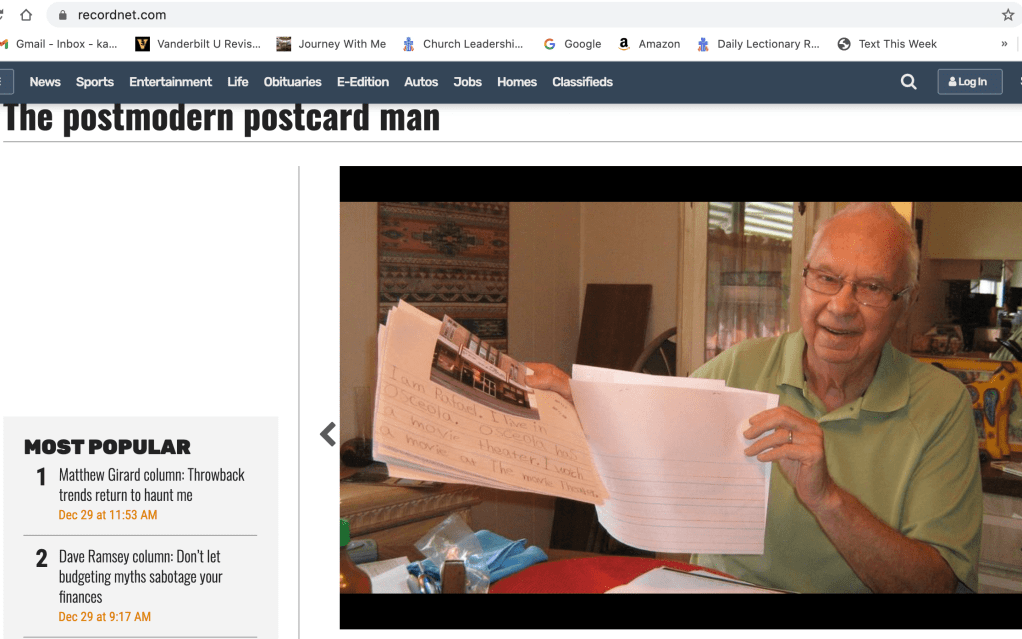Click the Log In button

(x=969, y=82)
